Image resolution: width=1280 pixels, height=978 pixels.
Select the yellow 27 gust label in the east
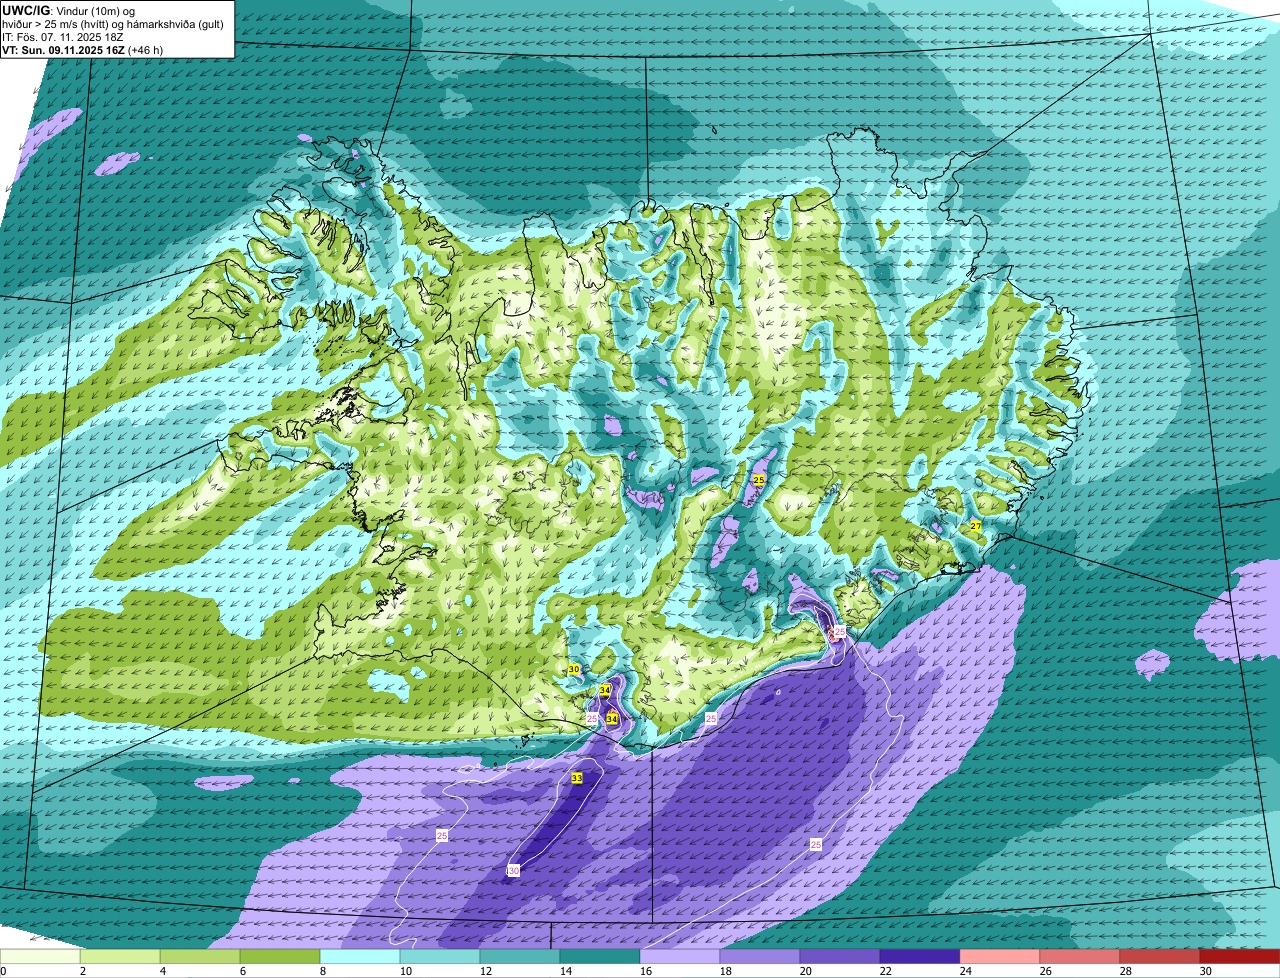[976, 525]
